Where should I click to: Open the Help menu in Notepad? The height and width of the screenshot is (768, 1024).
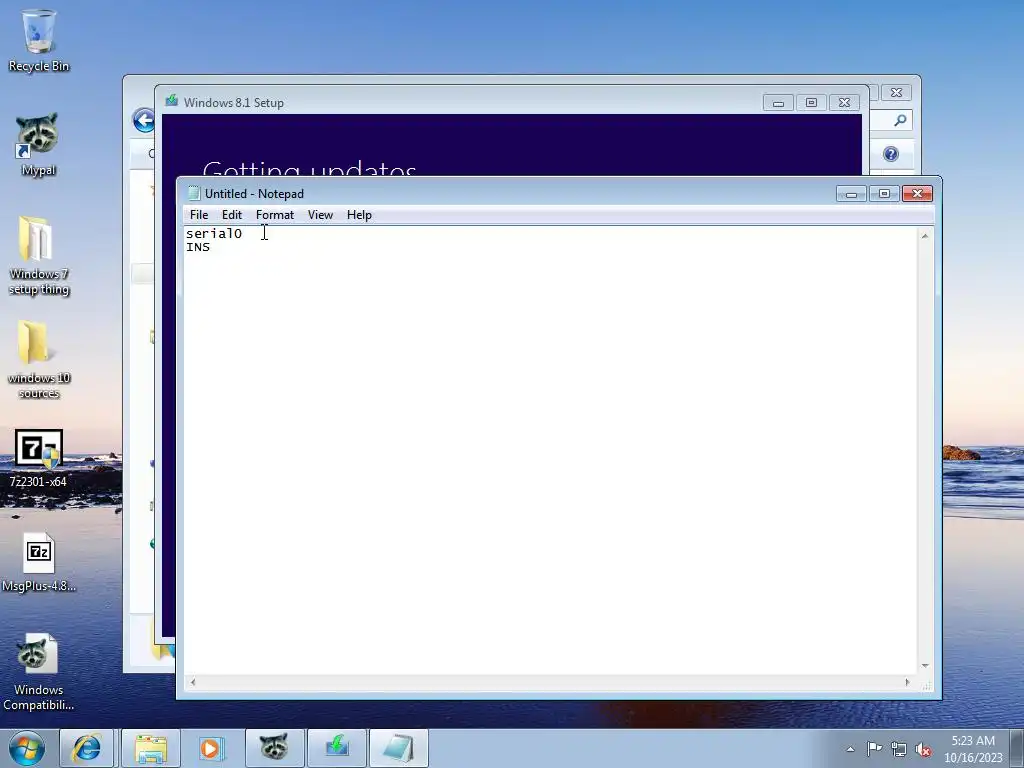click(359, 215)
